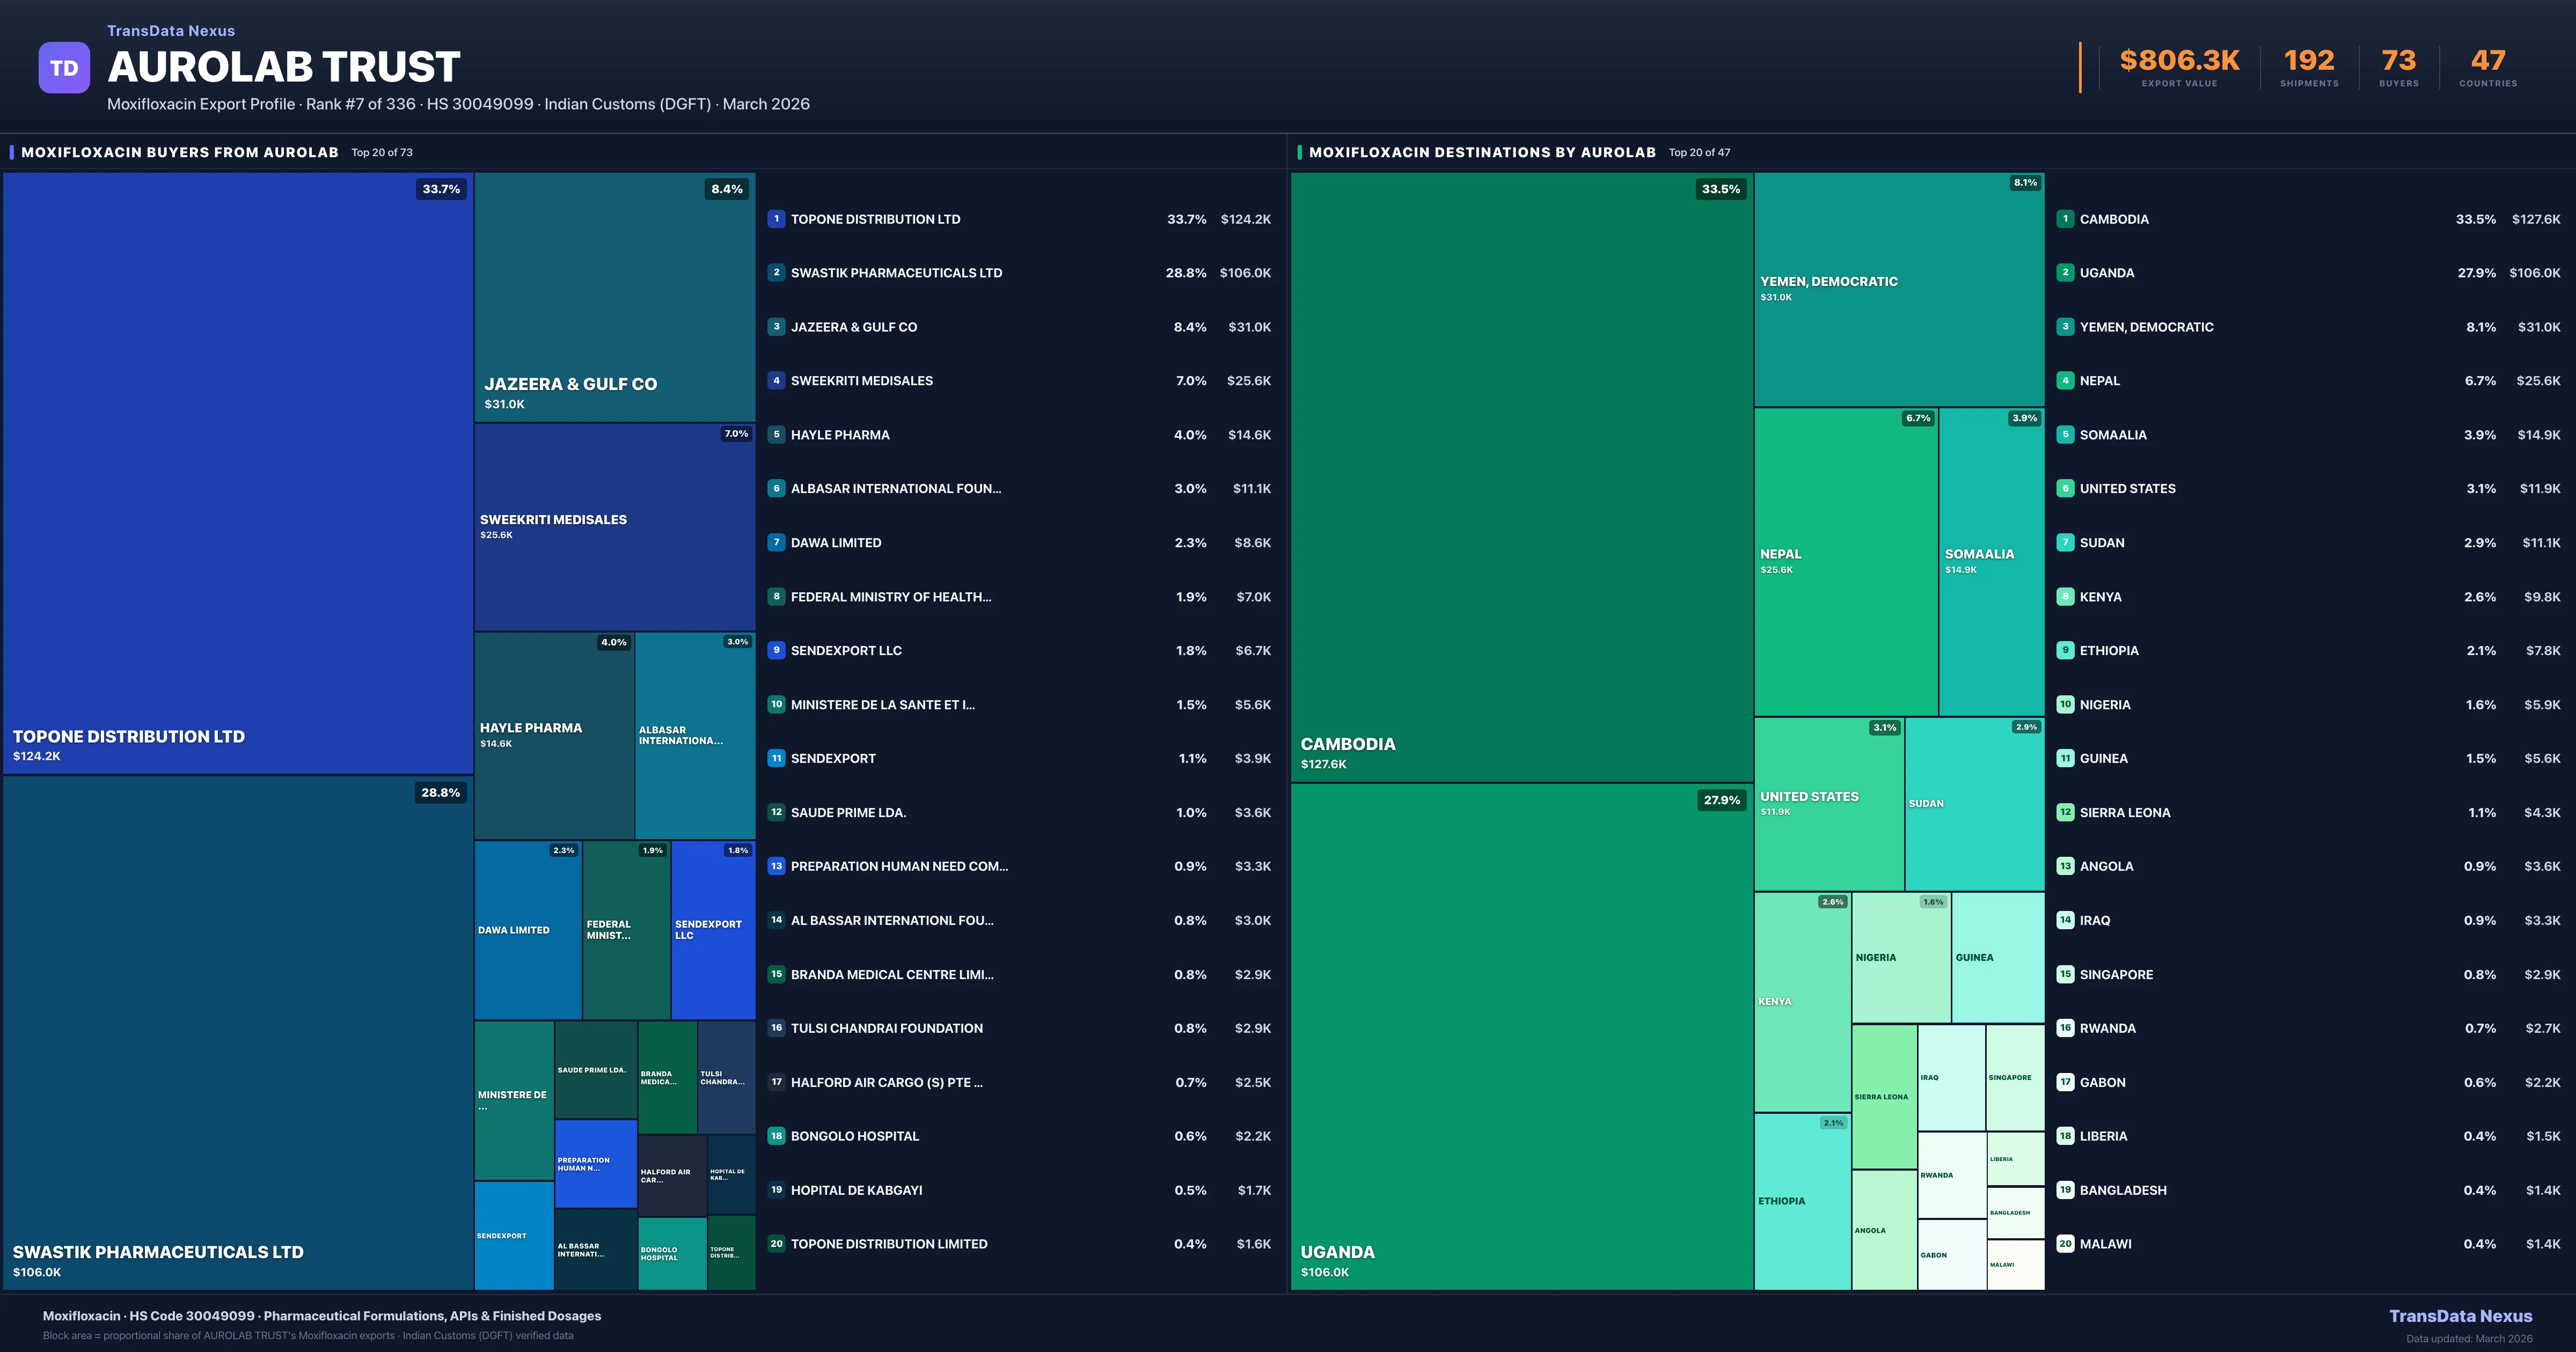Click the NEPAL rectangle in destinations treemap
The width and height of the screenshot is (2576, 1352).
1845,560
